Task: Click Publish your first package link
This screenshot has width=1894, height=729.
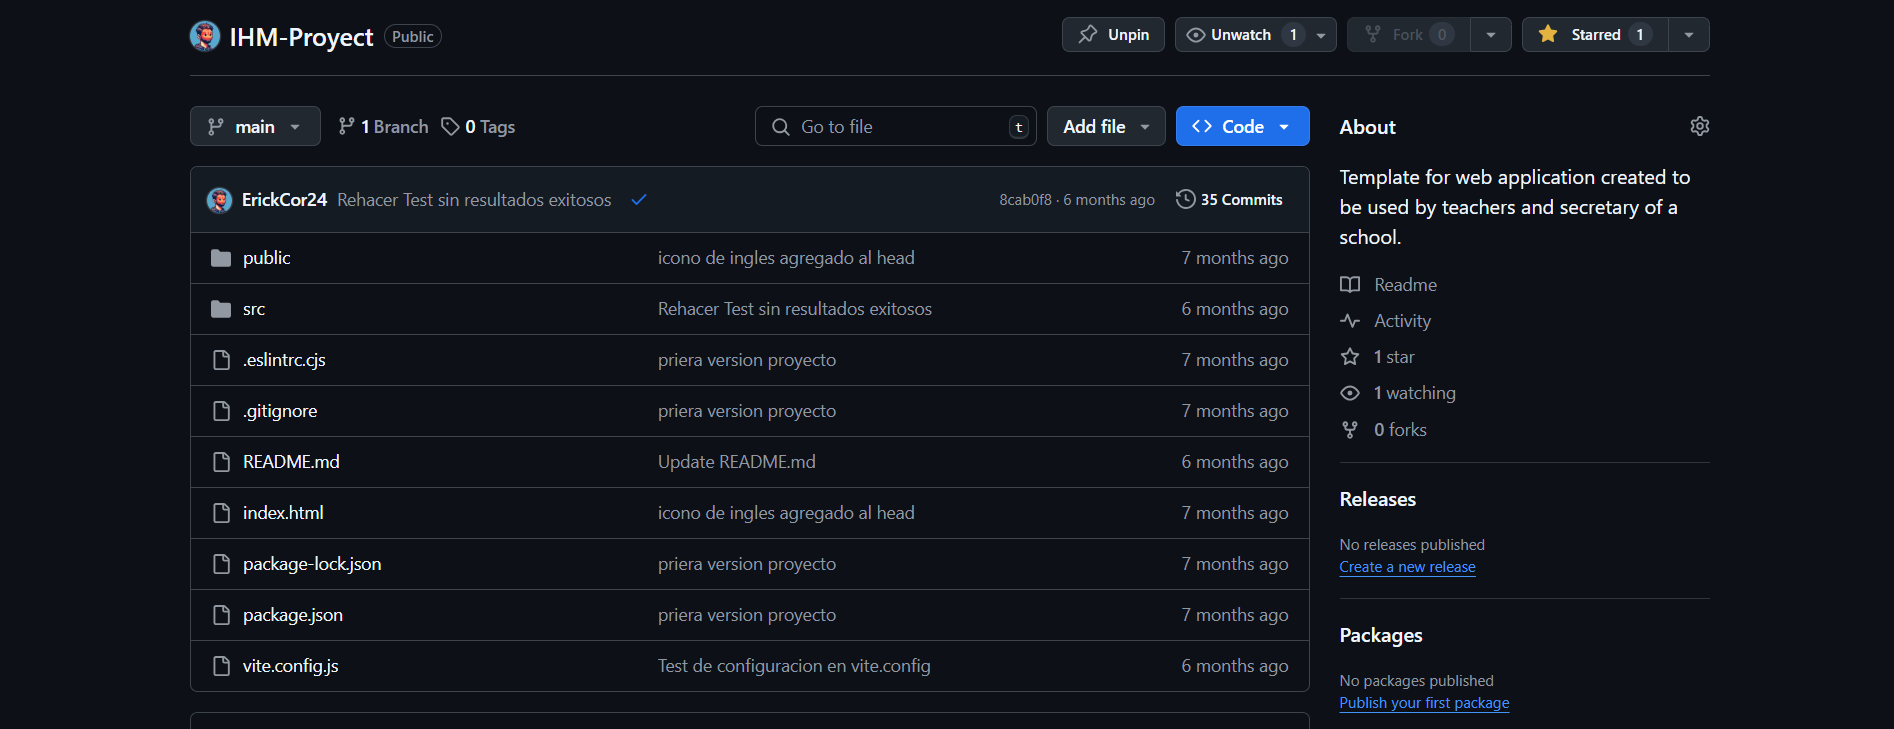Action: 1424,703
